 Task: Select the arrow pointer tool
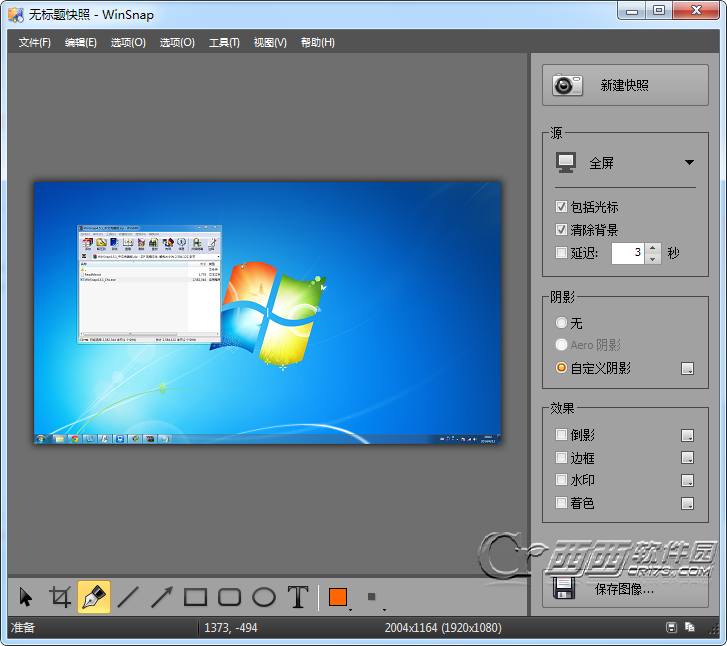tap(26, 598)
